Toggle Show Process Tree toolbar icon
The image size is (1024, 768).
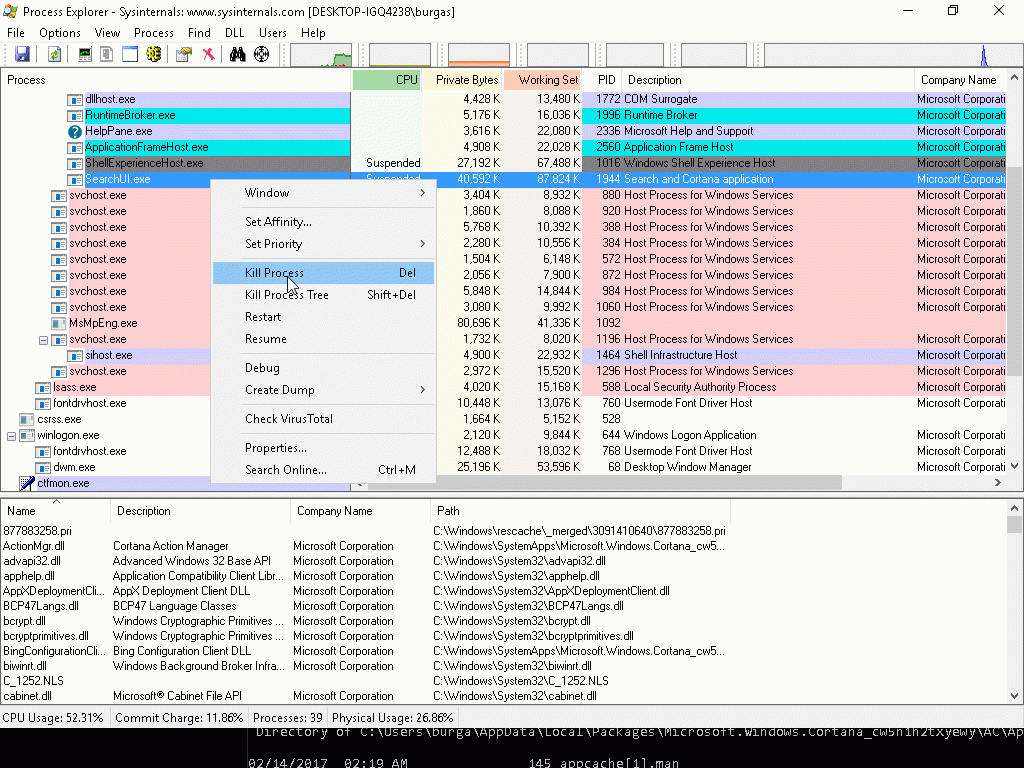point(106,54)
